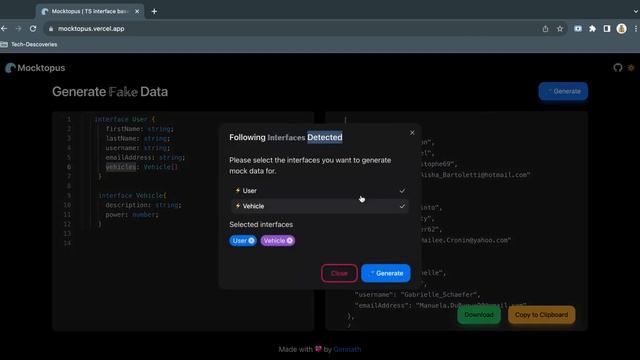Close the Mocktopus browser tab
Image resolution: width=640 pixels, height=360 pixels.
137,11
